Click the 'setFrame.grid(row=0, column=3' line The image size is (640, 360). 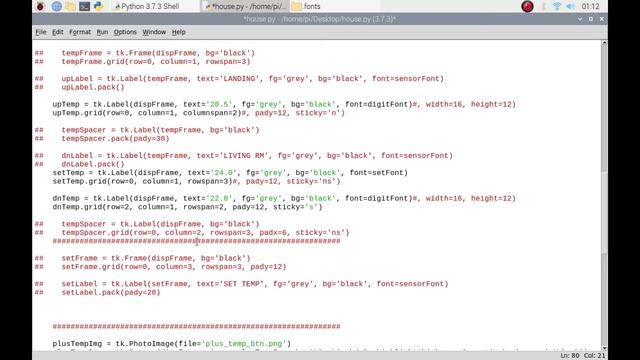point(160,267)
